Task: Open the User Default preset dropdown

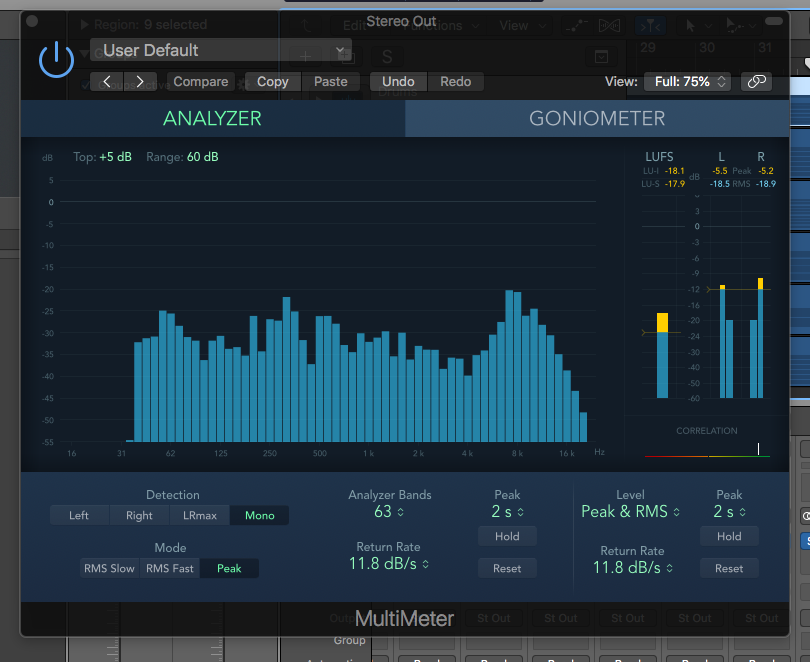Action: (221, 50)
